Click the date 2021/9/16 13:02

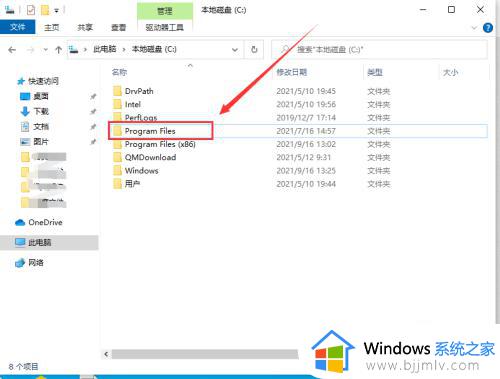[x=306, y=144]
